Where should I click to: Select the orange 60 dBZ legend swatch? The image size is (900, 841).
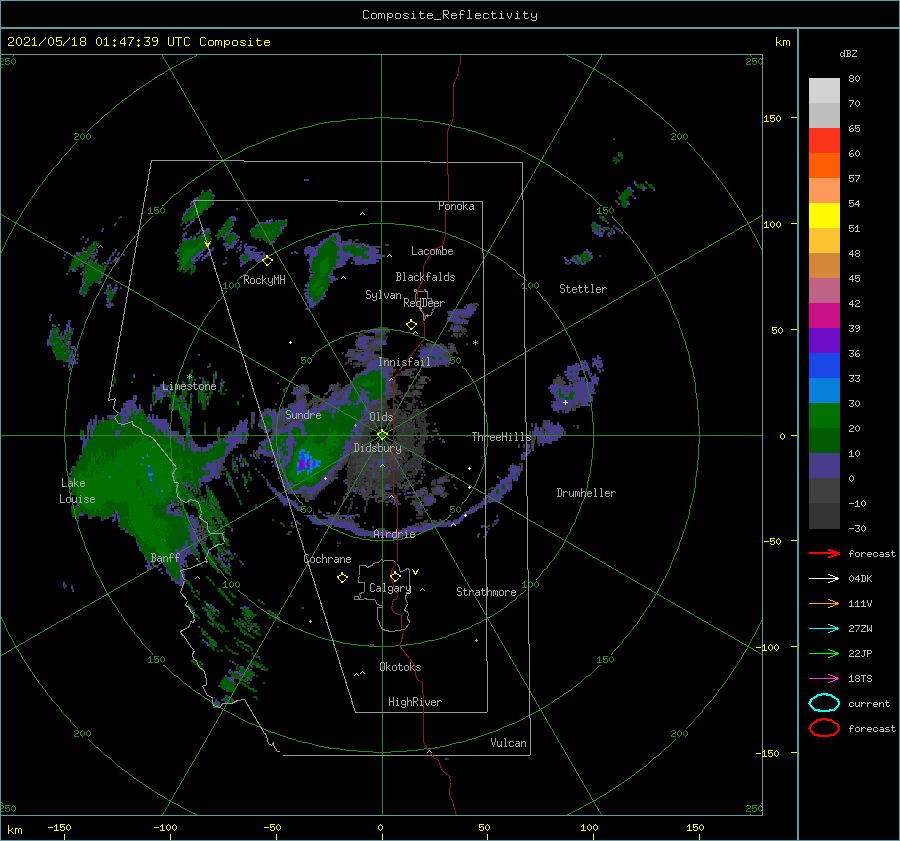[824, 165]
